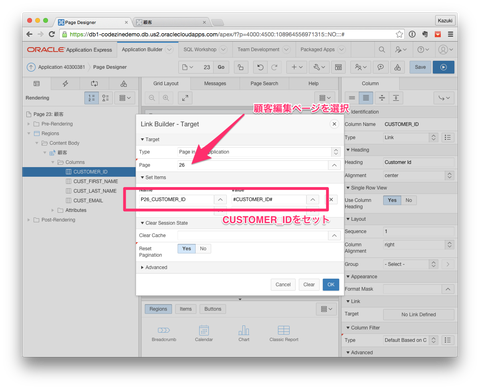Switch to Page Shared Components tab icon
Image resolution: width=480 pixels, height=389 pixels.
point(123,84)
